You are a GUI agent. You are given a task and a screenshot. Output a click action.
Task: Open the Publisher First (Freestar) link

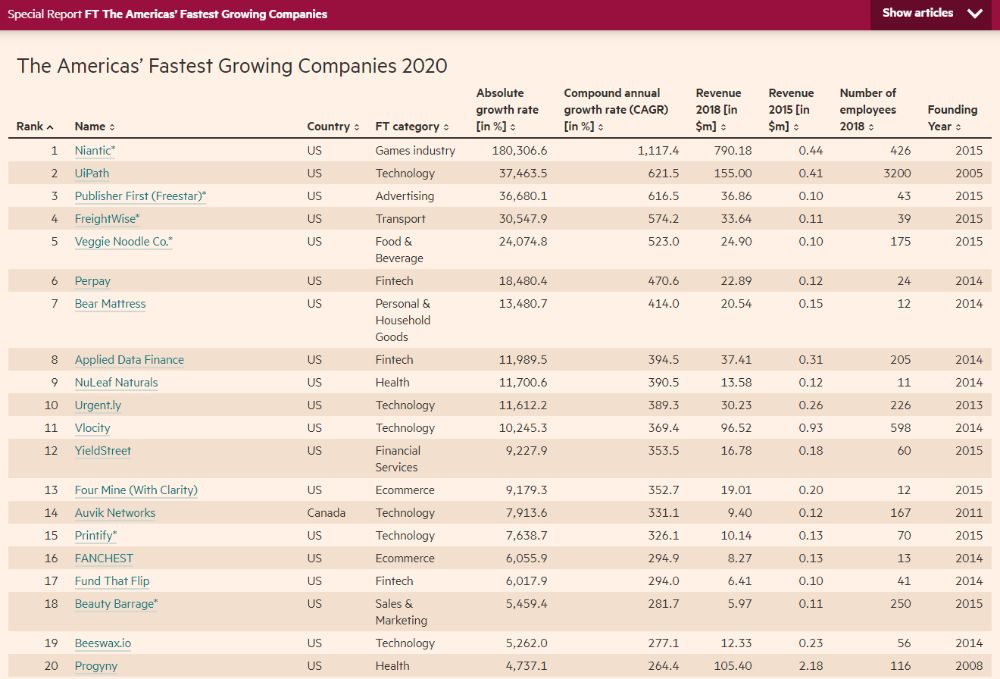[140, 196]
